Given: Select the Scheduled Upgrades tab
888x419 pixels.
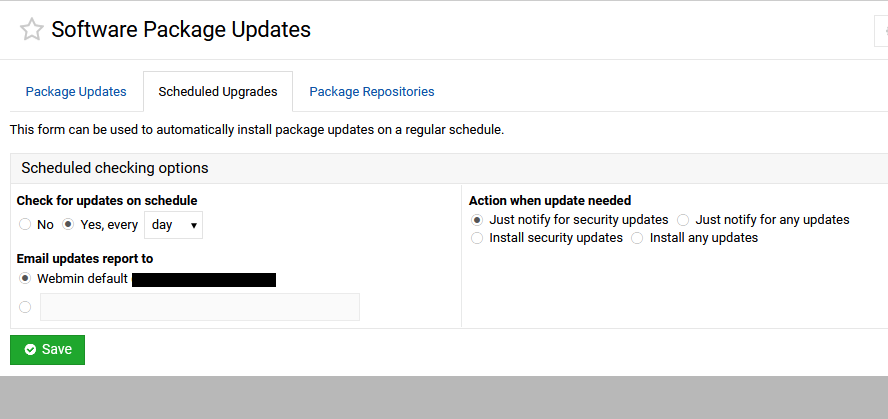Looking at the screenshot, I should coord(218,92).
